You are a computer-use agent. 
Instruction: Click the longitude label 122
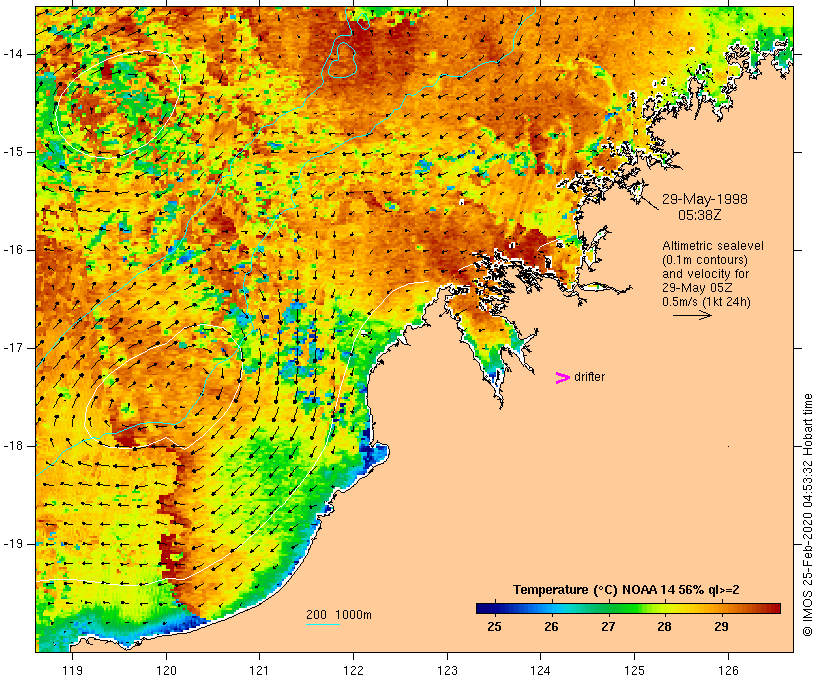point(354,670)
